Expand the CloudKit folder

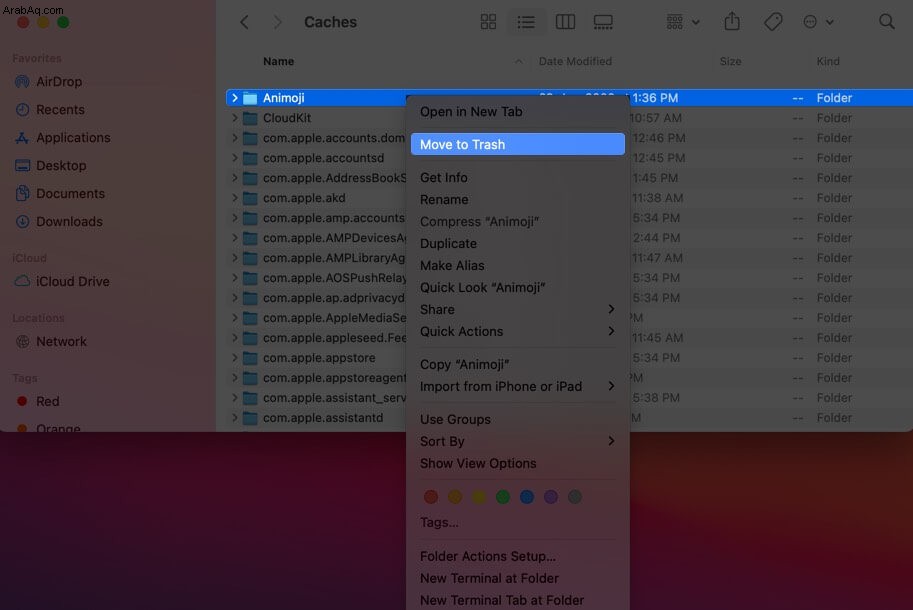pos(234,118)
